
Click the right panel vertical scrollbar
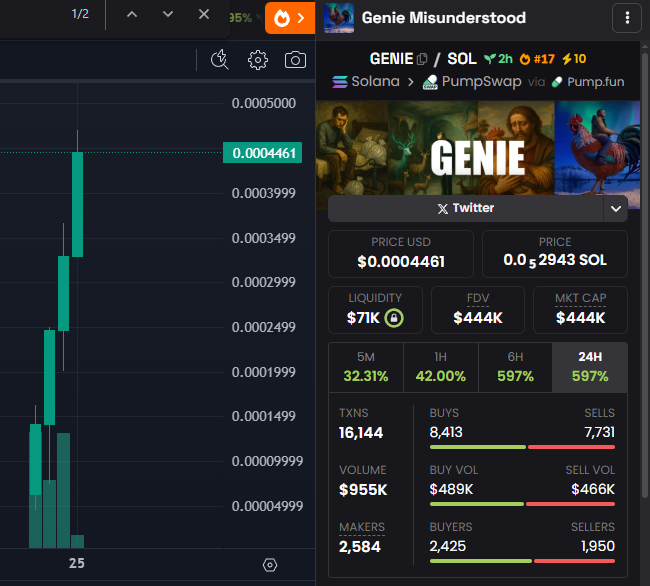coord(645,274)
